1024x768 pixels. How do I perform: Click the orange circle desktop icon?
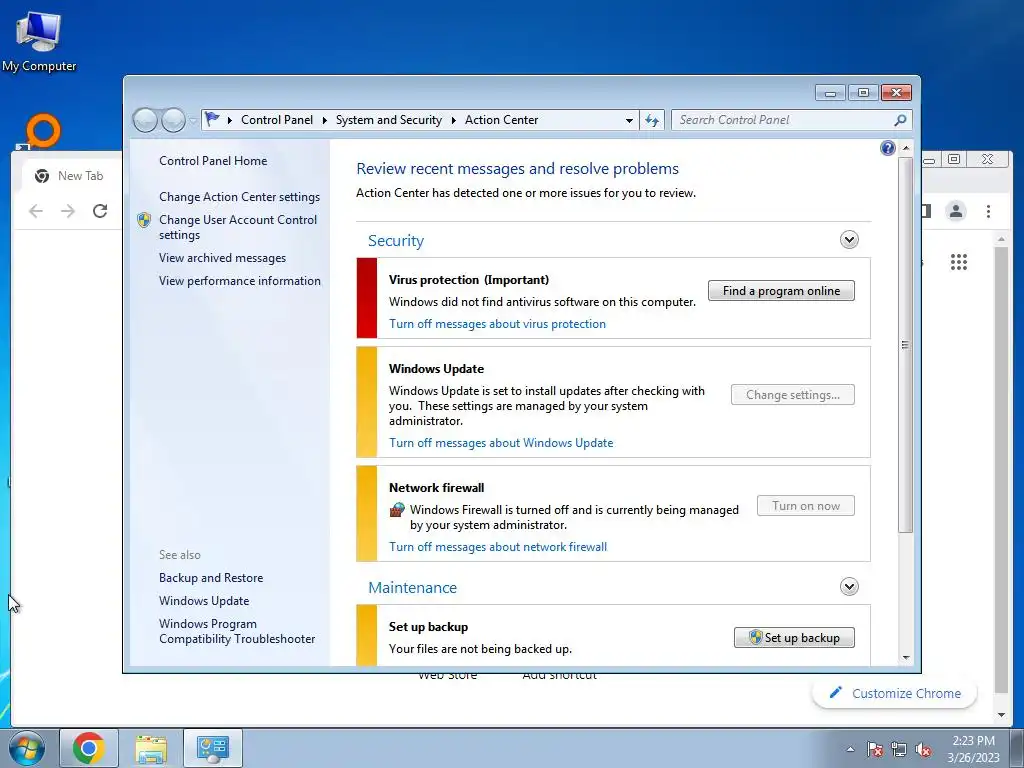coord(44,130)
